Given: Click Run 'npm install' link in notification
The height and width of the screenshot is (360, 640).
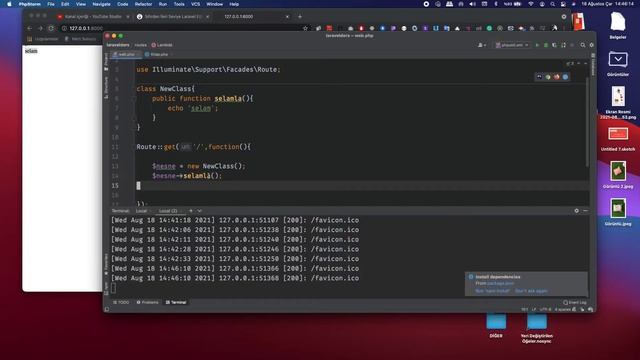Looking at the screenshot, I should pos(493,291).
